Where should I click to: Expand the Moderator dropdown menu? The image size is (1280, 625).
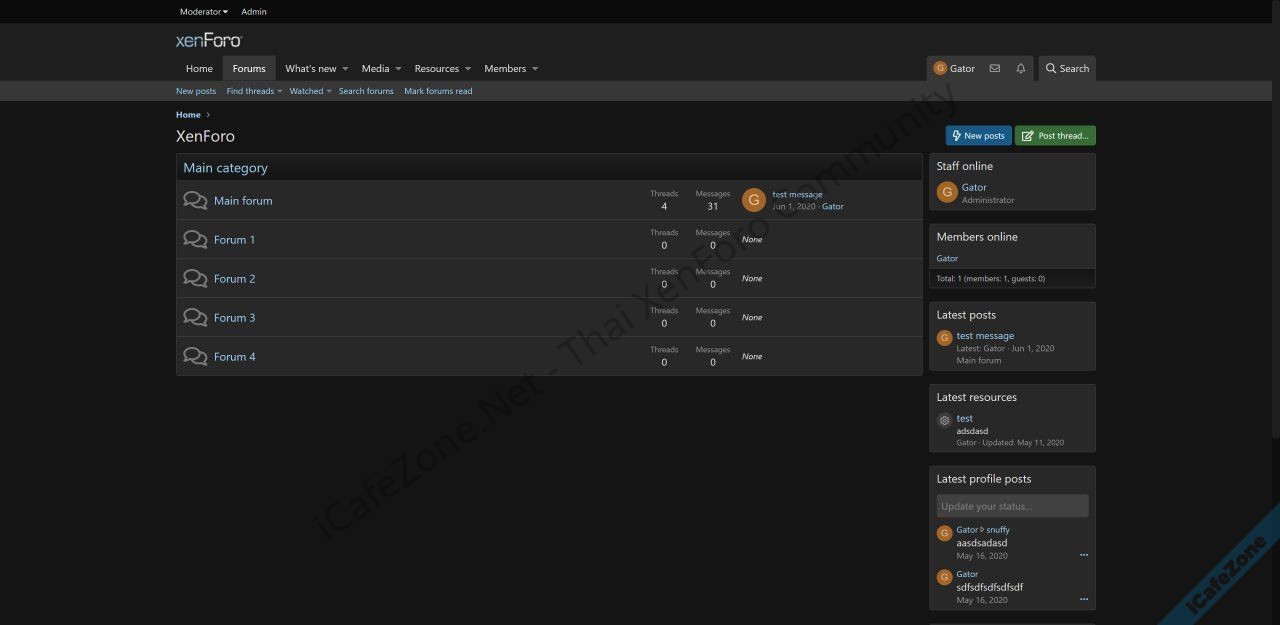[x=203, y=12]
